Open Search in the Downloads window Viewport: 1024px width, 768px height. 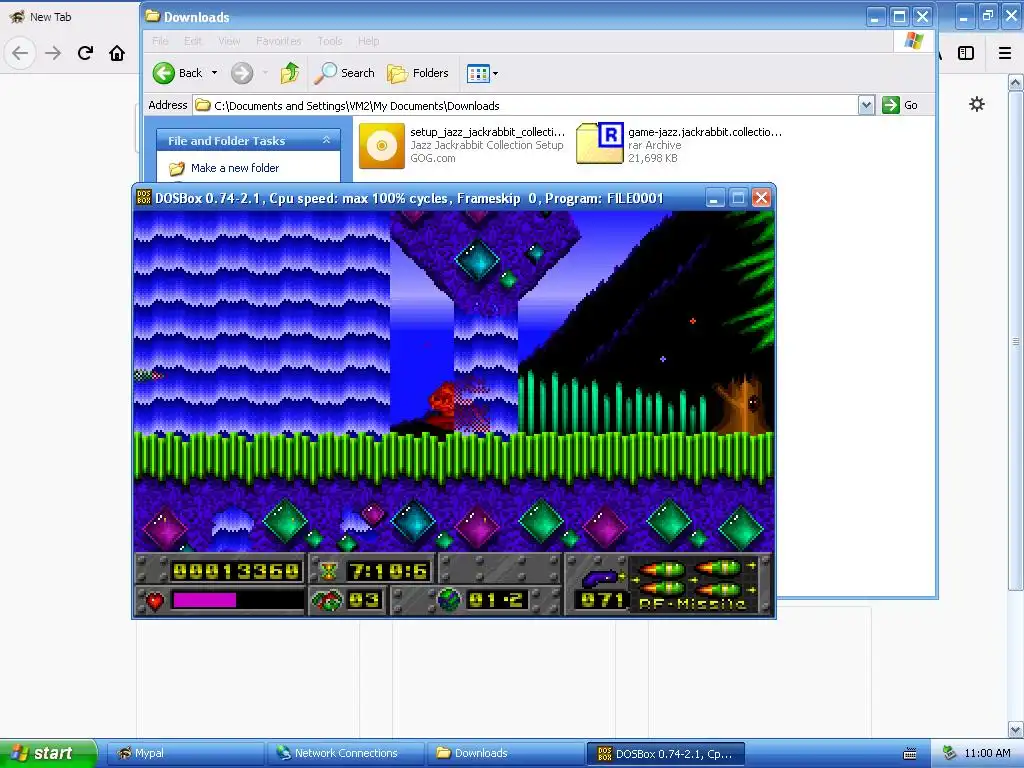pos(344,73)
